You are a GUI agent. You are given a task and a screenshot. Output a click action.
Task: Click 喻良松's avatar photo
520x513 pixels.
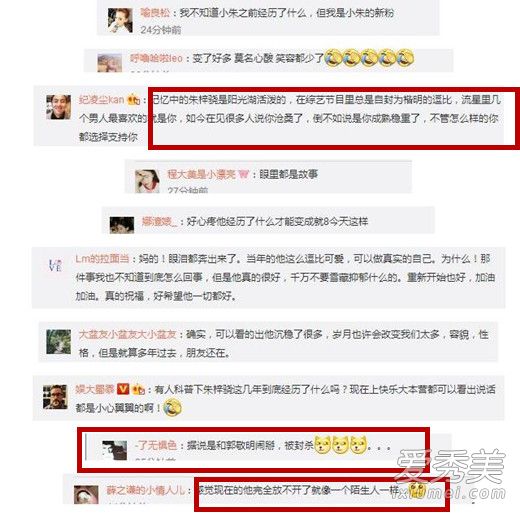(x=120, y=21)
